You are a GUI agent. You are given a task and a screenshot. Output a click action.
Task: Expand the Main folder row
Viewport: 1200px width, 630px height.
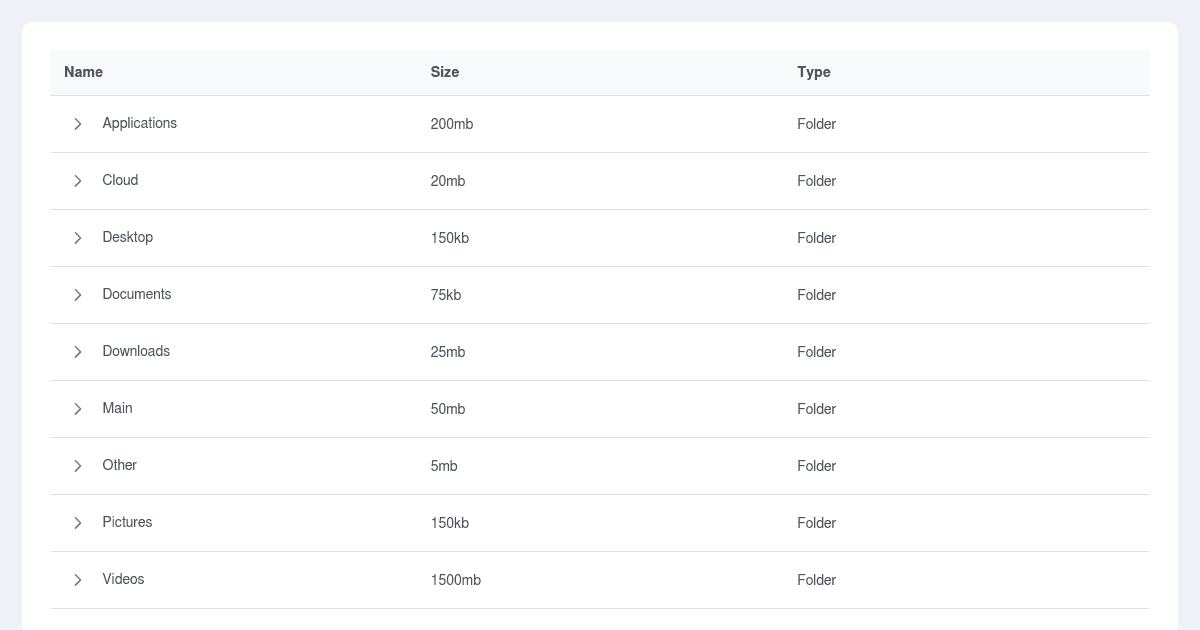[78, 409]
